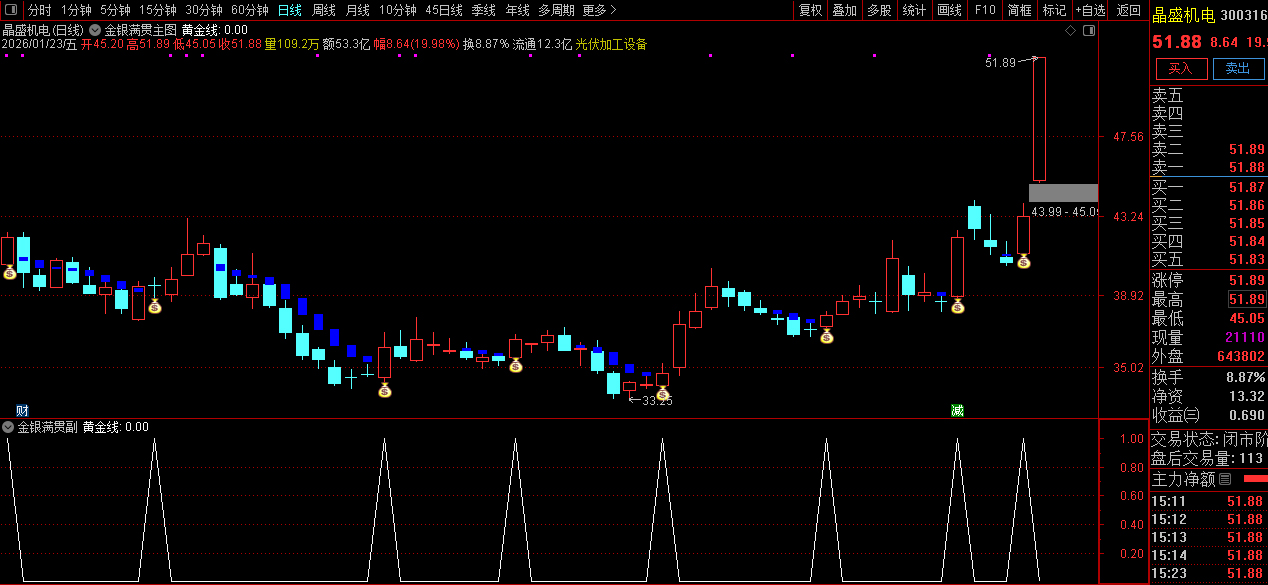
Task: Click the green 减 marker on the chart
Action: 957,410
